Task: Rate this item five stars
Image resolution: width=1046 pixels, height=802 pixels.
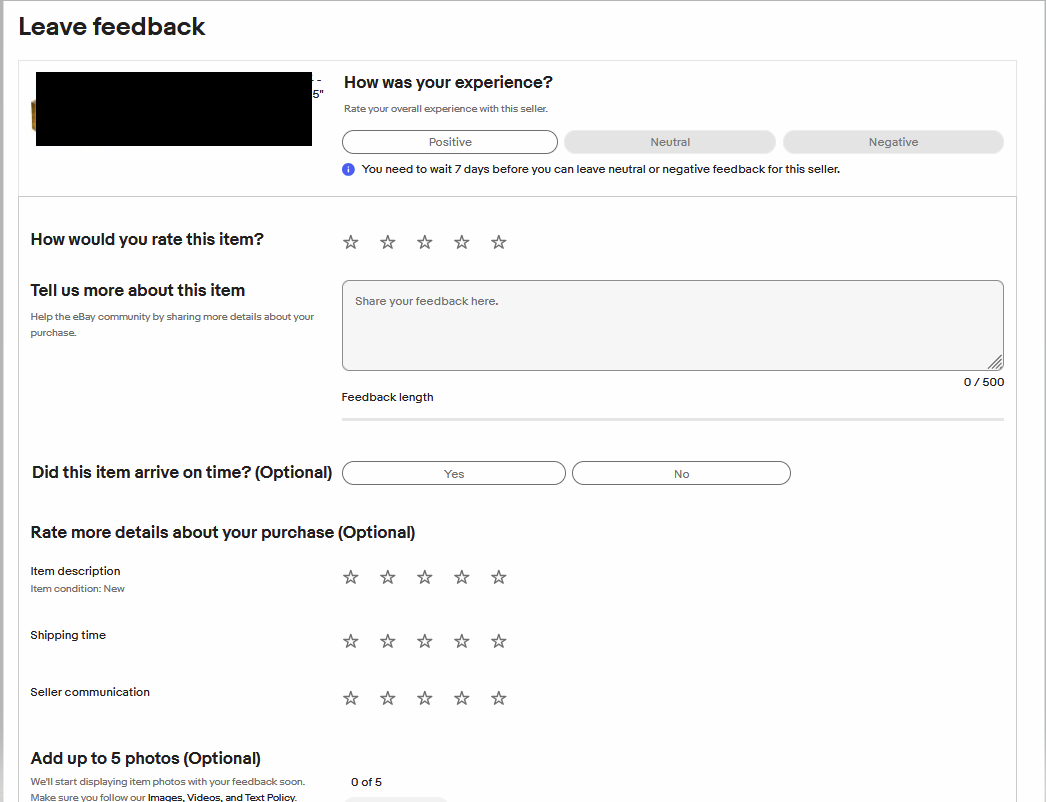Action: (499, 242)
